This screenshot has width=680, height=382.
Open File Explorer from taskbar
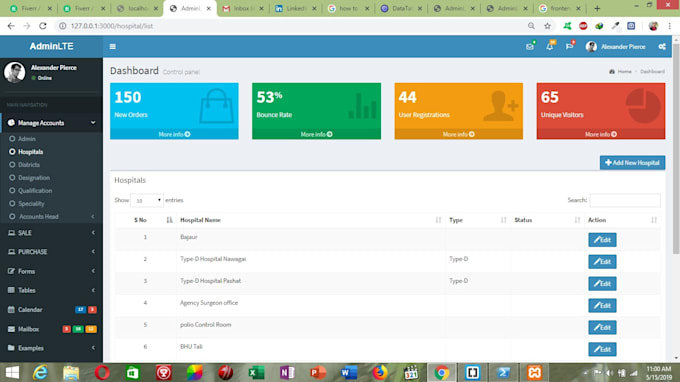71,372
